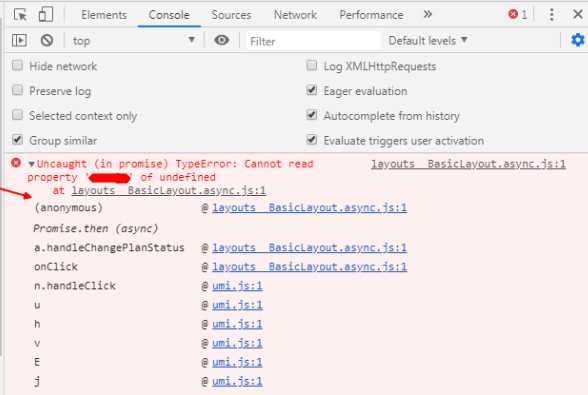The image size is (588, 395).
Task: Open n.handleClick umi.js:1 link
Action: 237,286
